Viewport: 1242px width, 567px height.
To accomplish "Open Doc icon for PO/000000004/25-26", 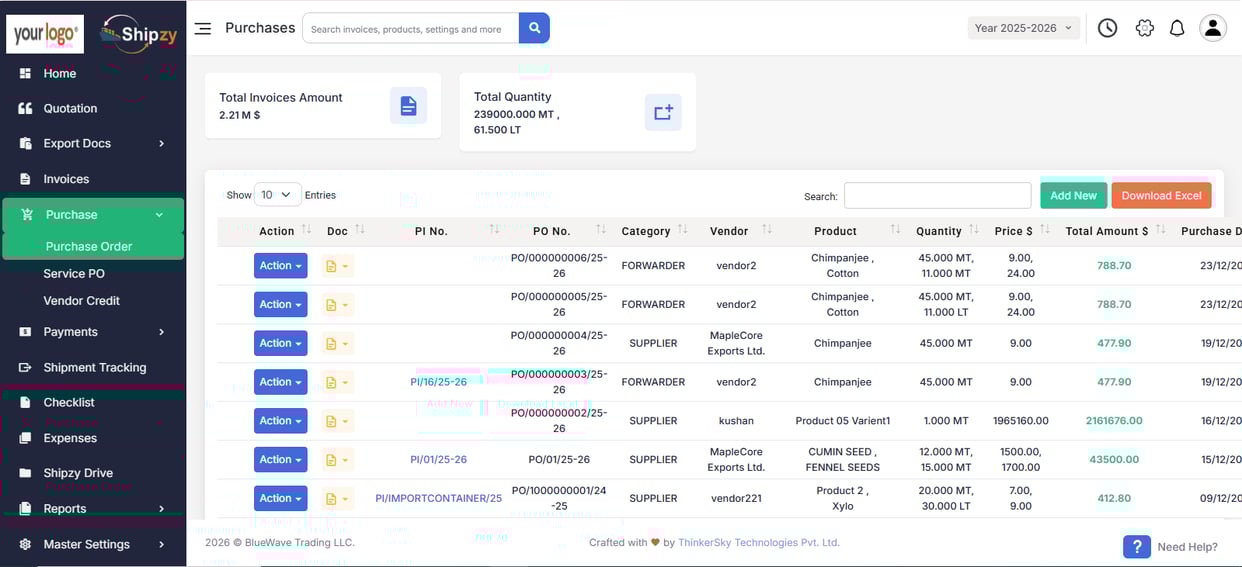I will (x=338, y=343).
